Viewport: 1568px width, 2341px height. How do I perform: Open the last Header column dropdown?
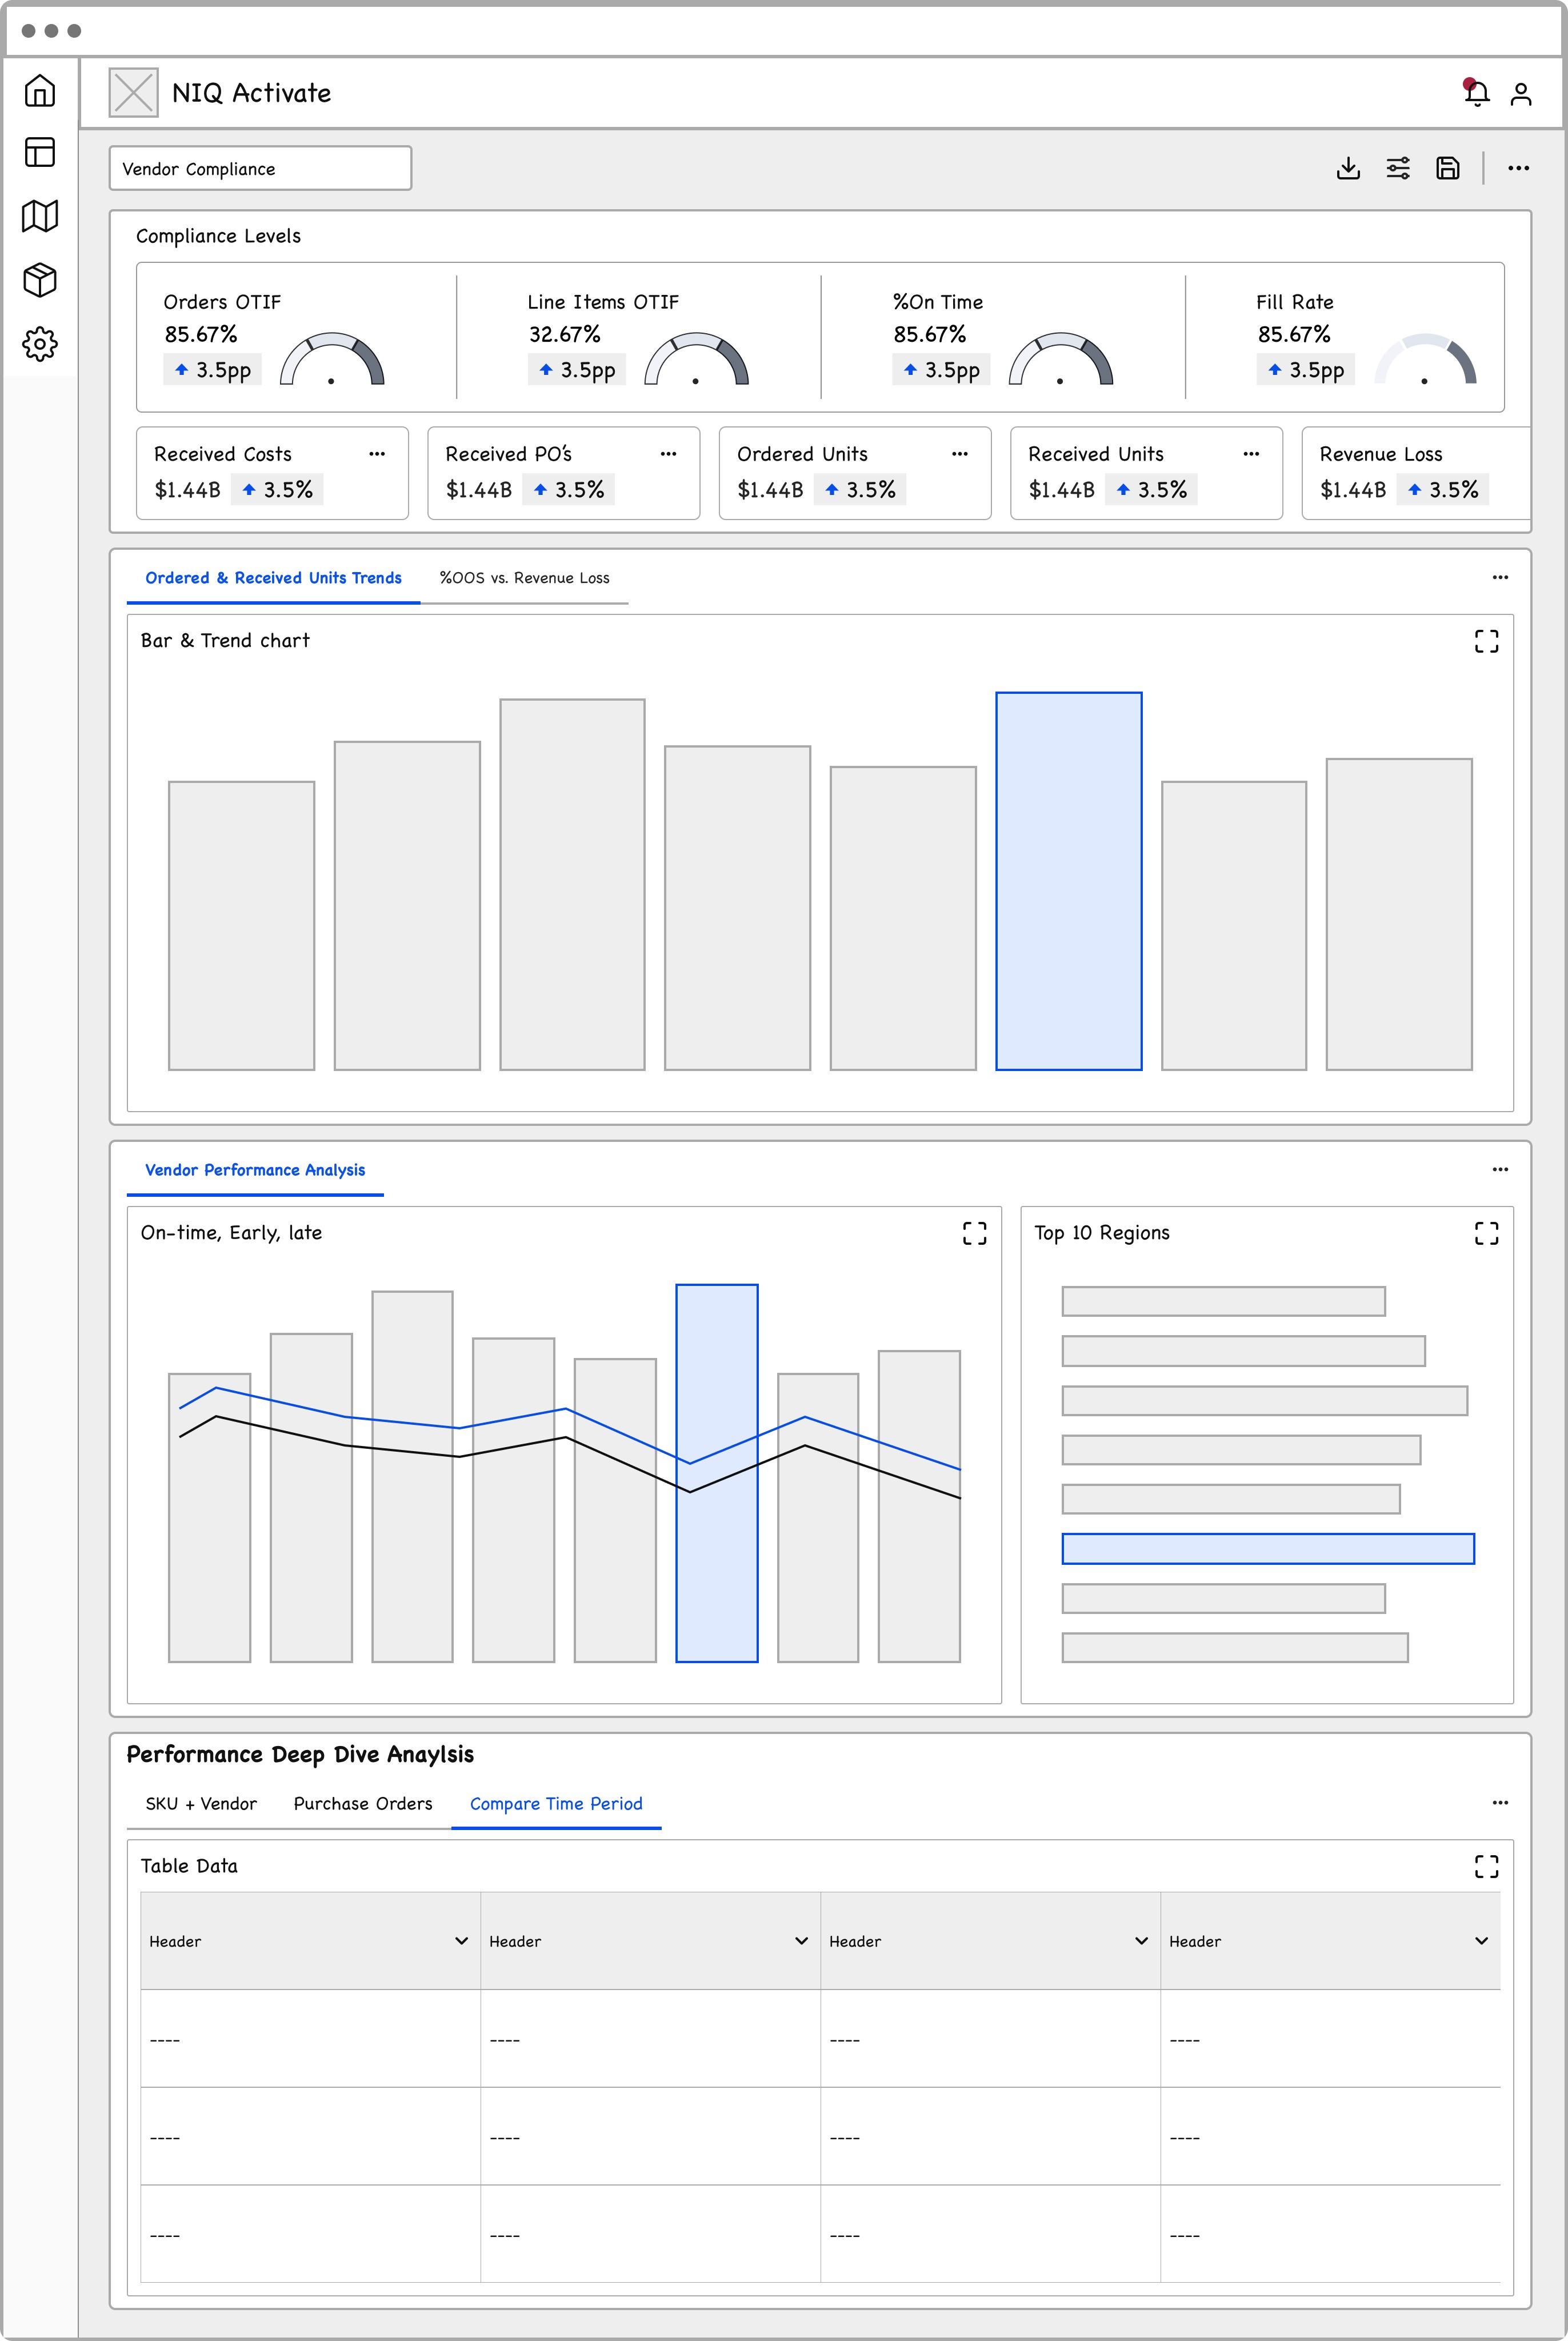tap(1481, 1940)
